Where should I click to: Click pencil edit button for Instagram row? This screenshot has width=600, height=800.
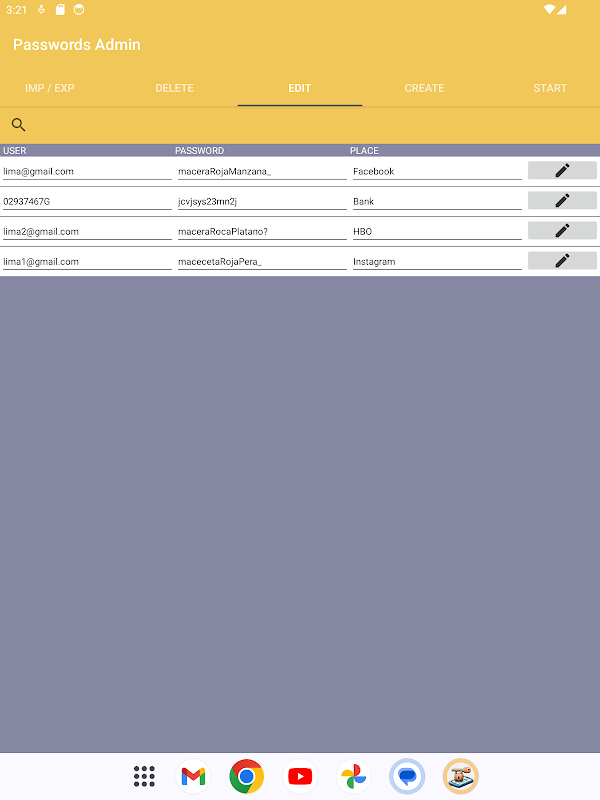tap(562, 261)
